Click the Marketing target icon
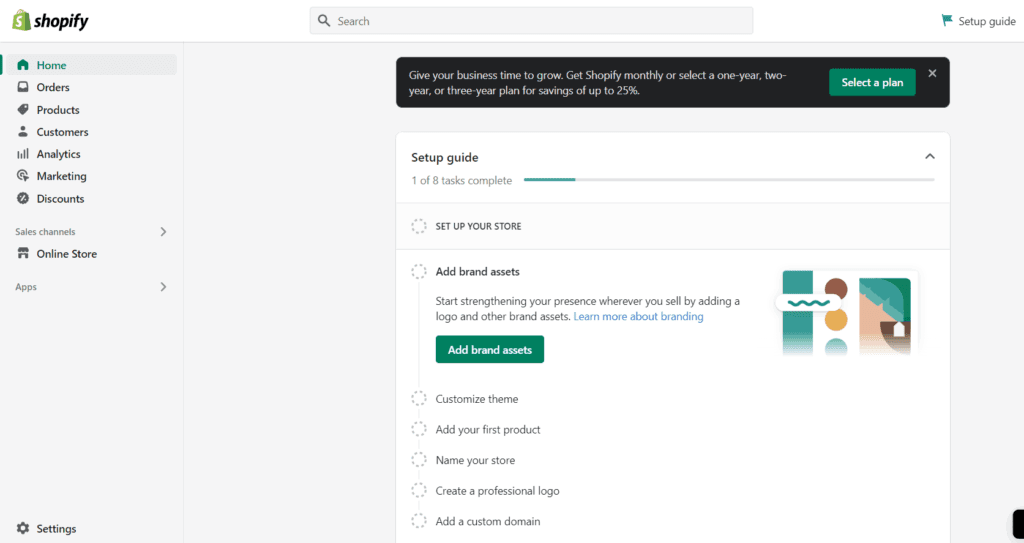Screen dimensions: 1024x543 tap(23, 176)
